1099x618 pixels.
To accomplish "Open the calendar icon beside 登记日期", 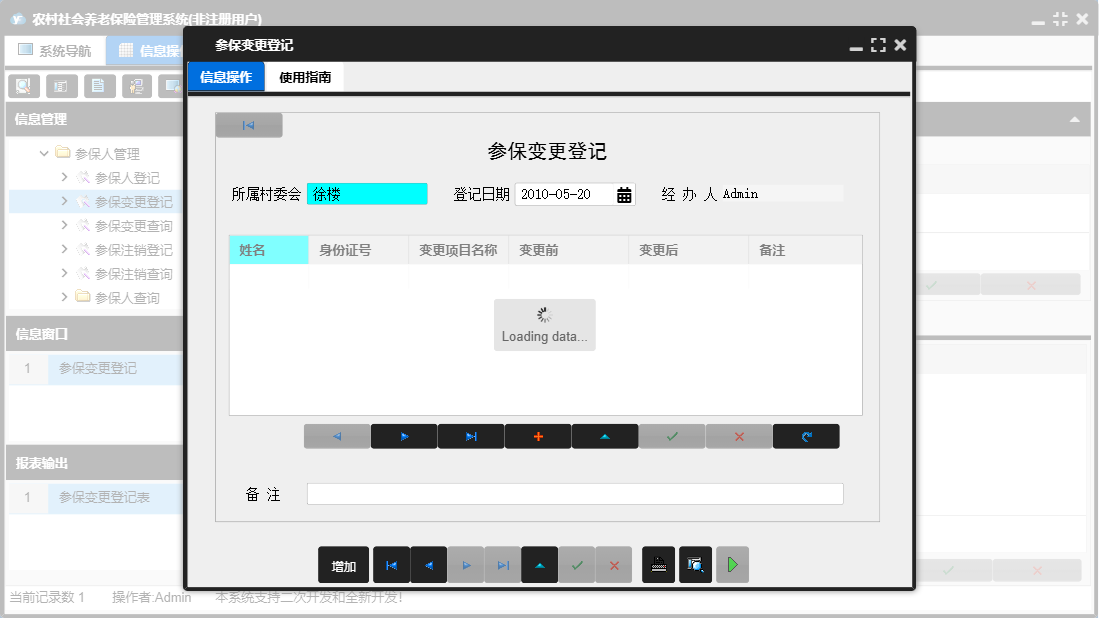I will pyautogui.click(x=624, y=193).
